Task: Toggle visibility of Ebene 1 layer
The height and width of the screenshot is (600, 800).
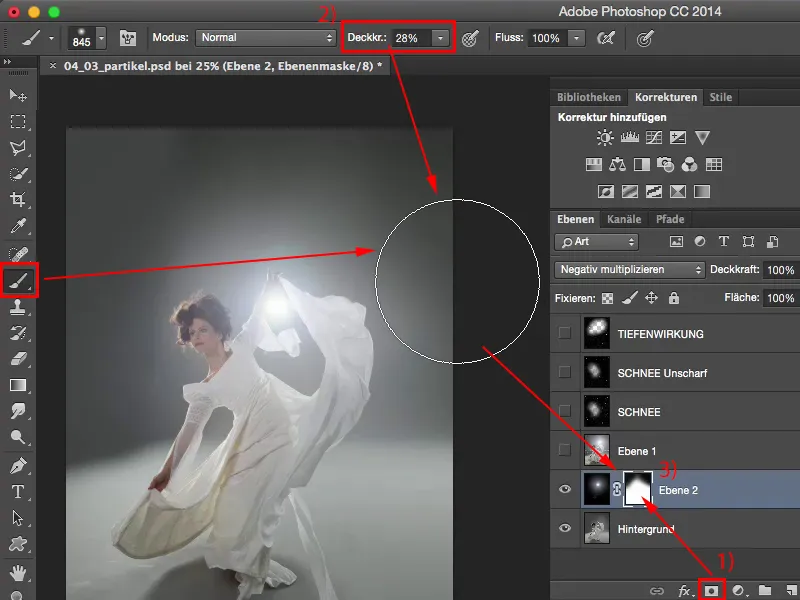Action: pos(564,450)
